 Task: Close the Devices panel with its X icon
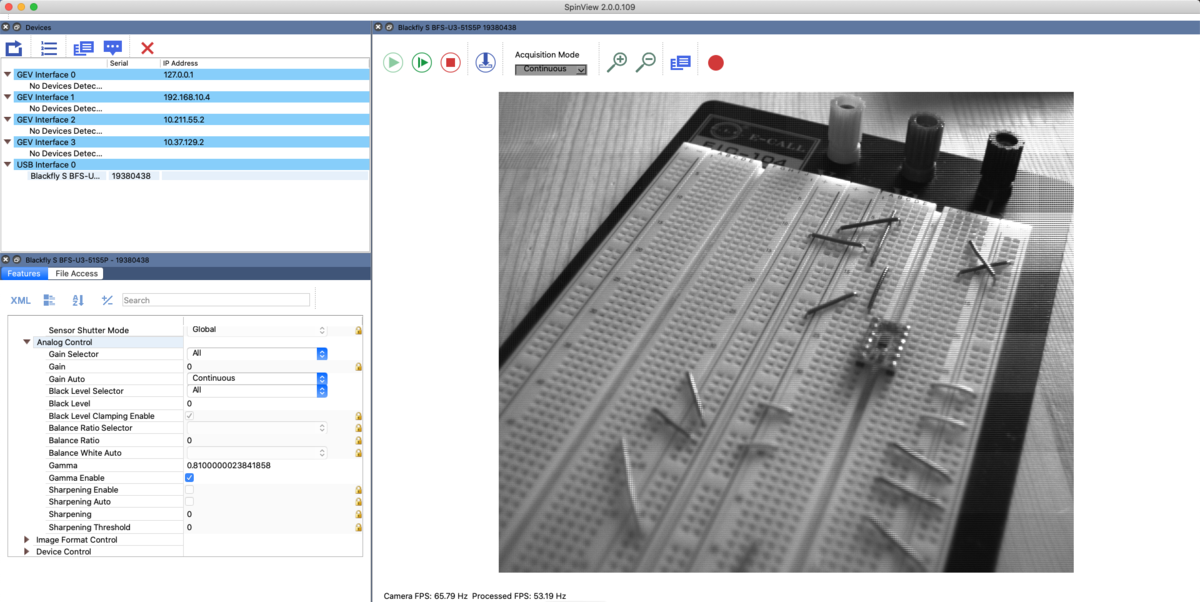5,27
